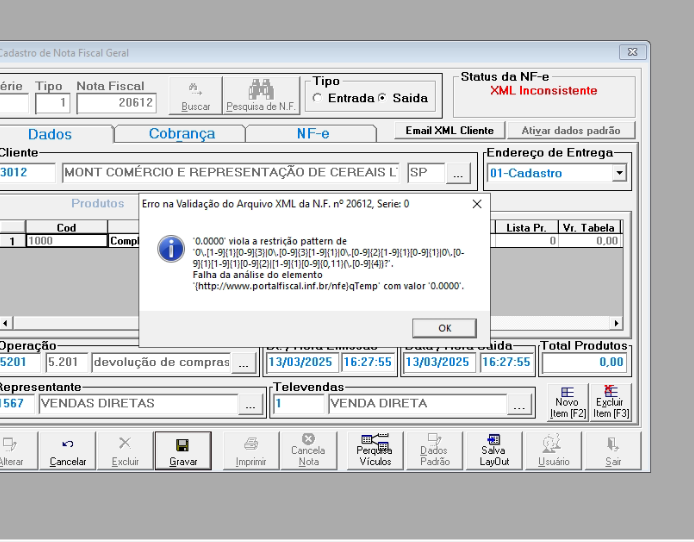Screen dimensions: 694x542
Task: Click the Nota Fiscal number field
Action: point(117,103)
